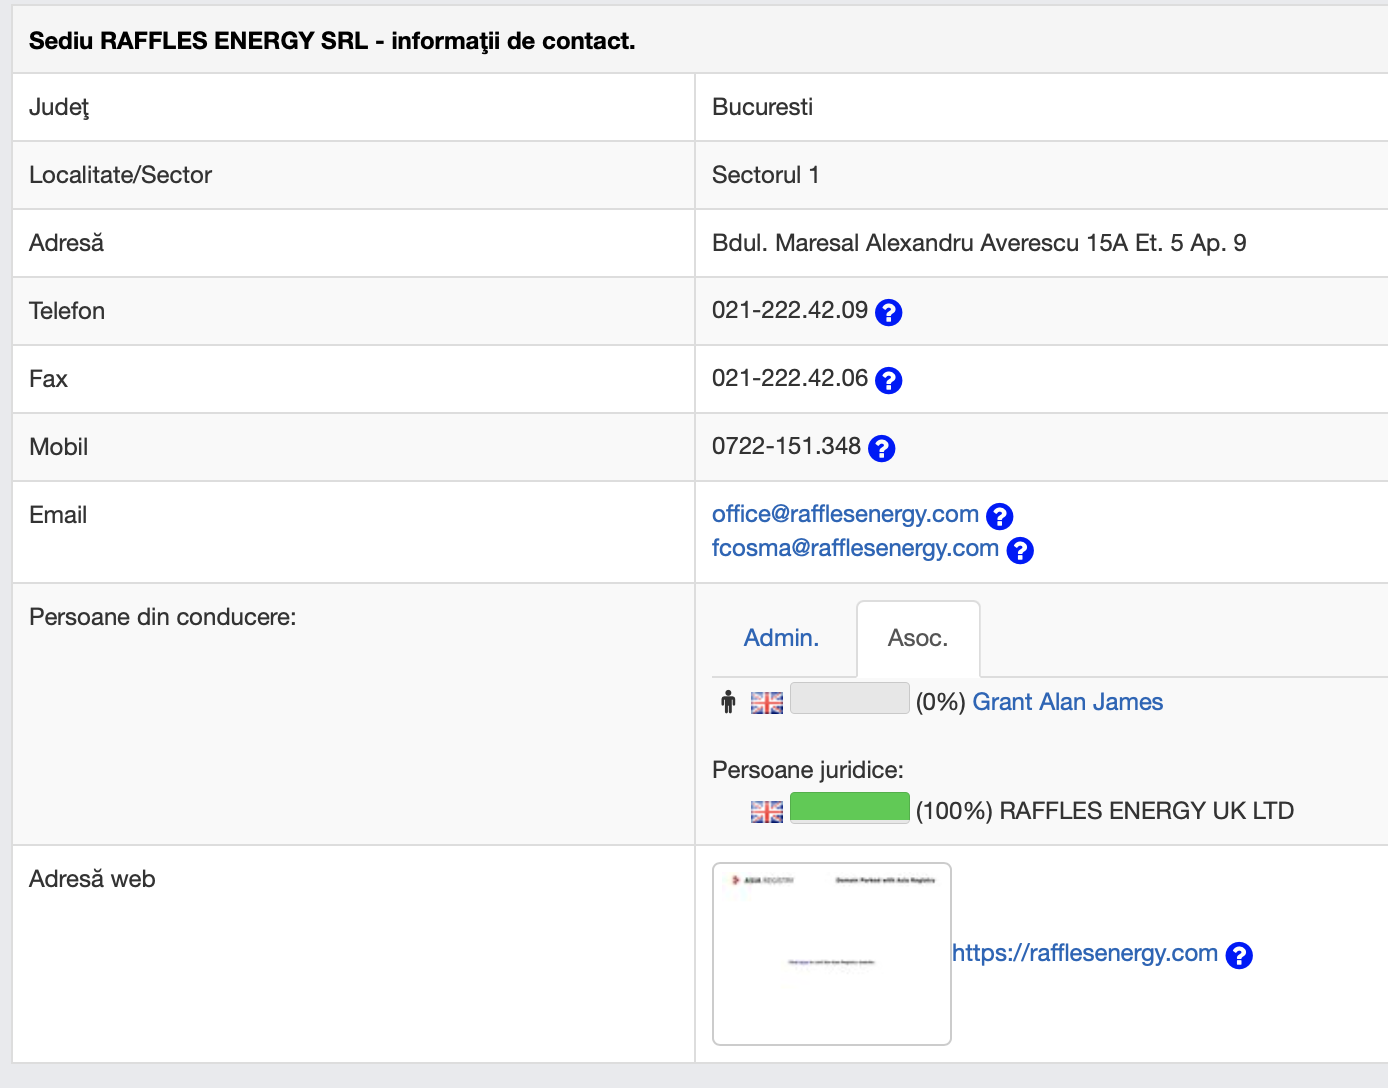Click the person icon before Grant Alan James
Image resolution: width=1388 pixels, height=1088 pixels.
tap(728, 703)
